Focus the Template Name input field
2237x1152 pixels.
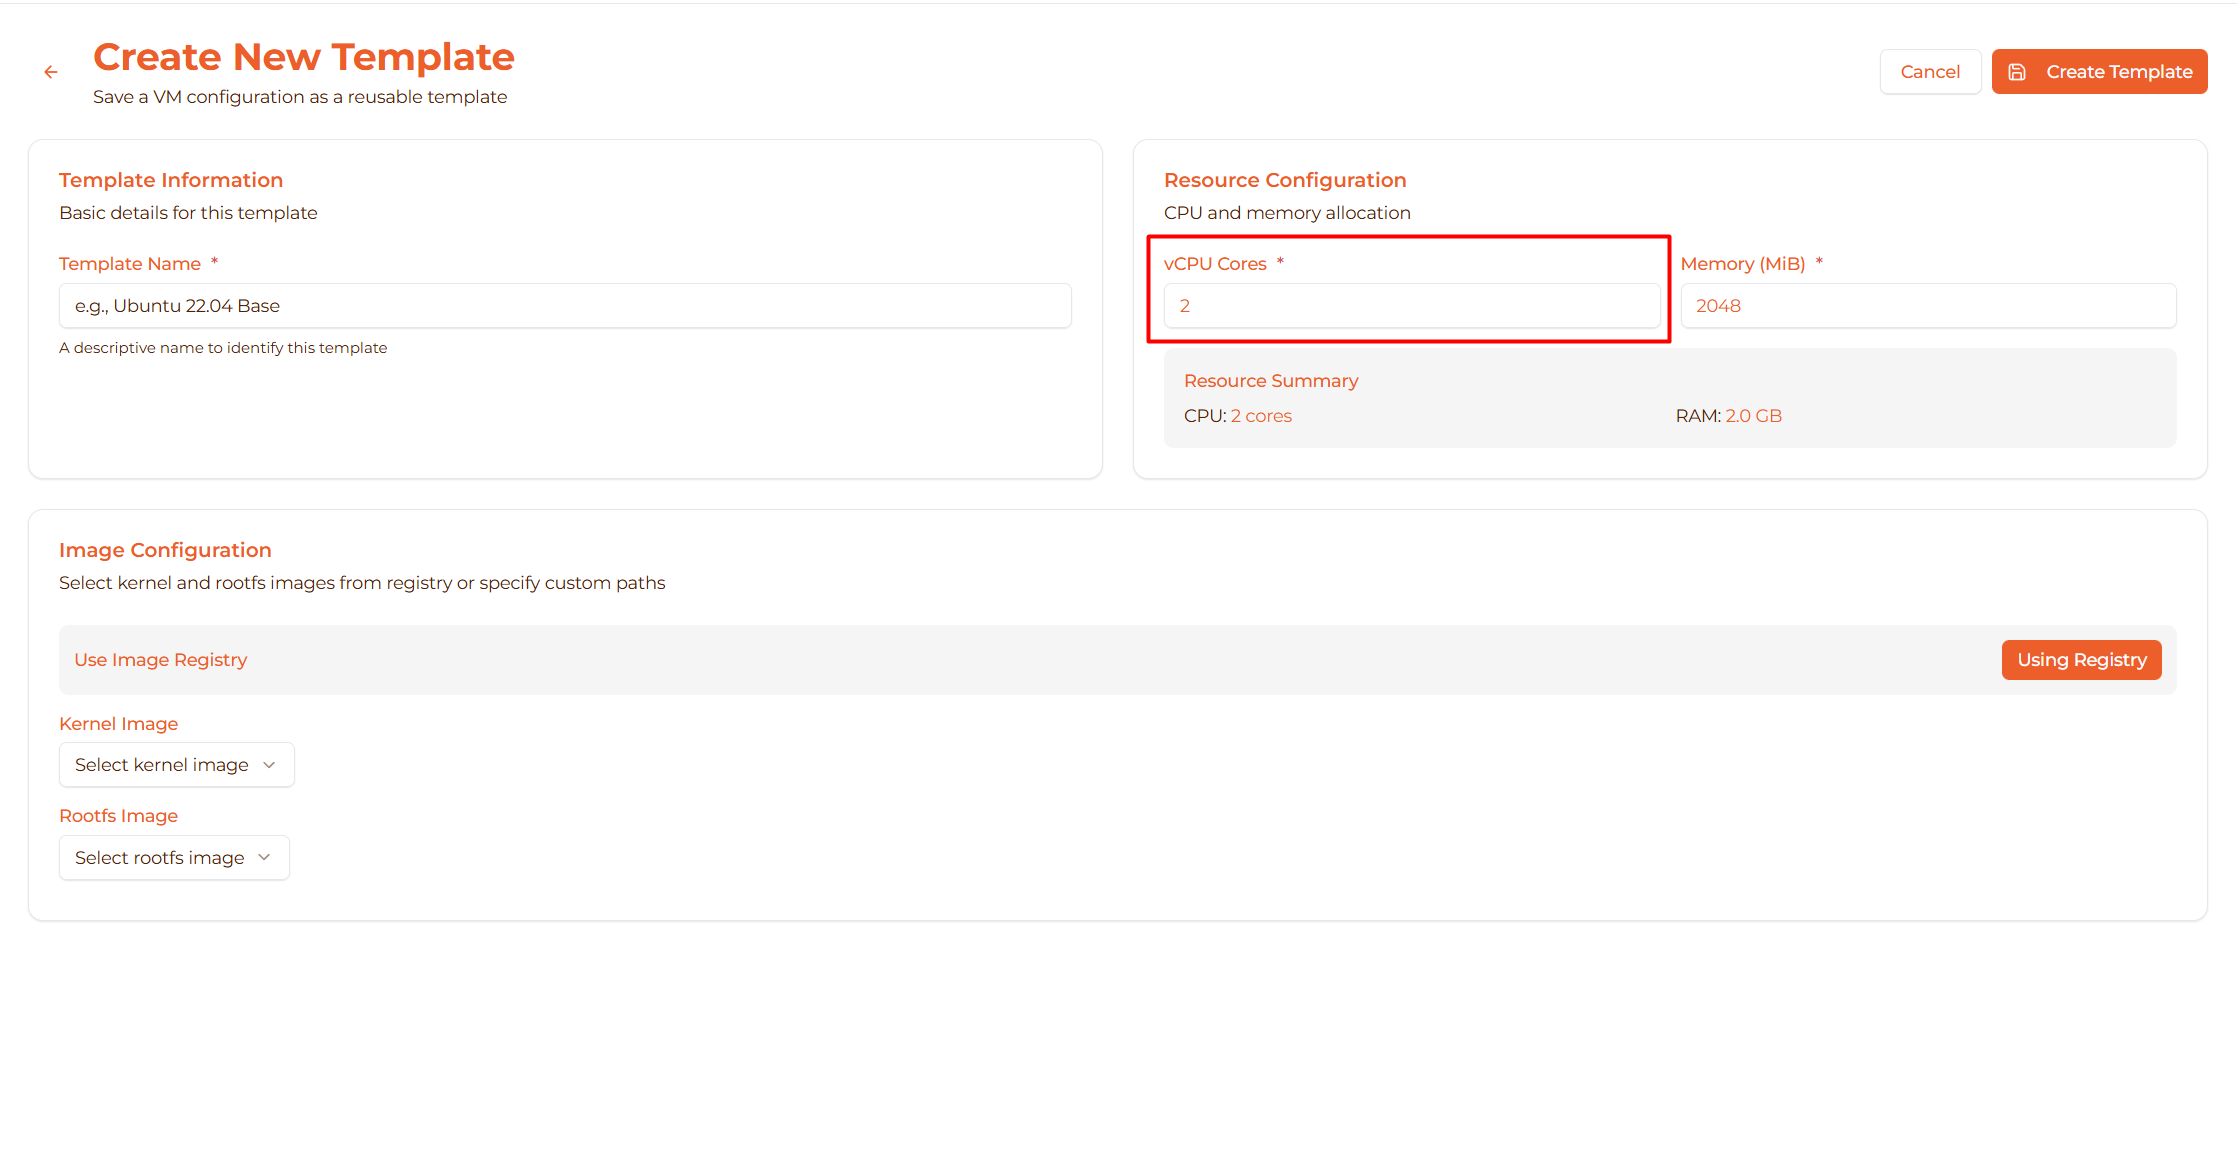pos(565,306)
